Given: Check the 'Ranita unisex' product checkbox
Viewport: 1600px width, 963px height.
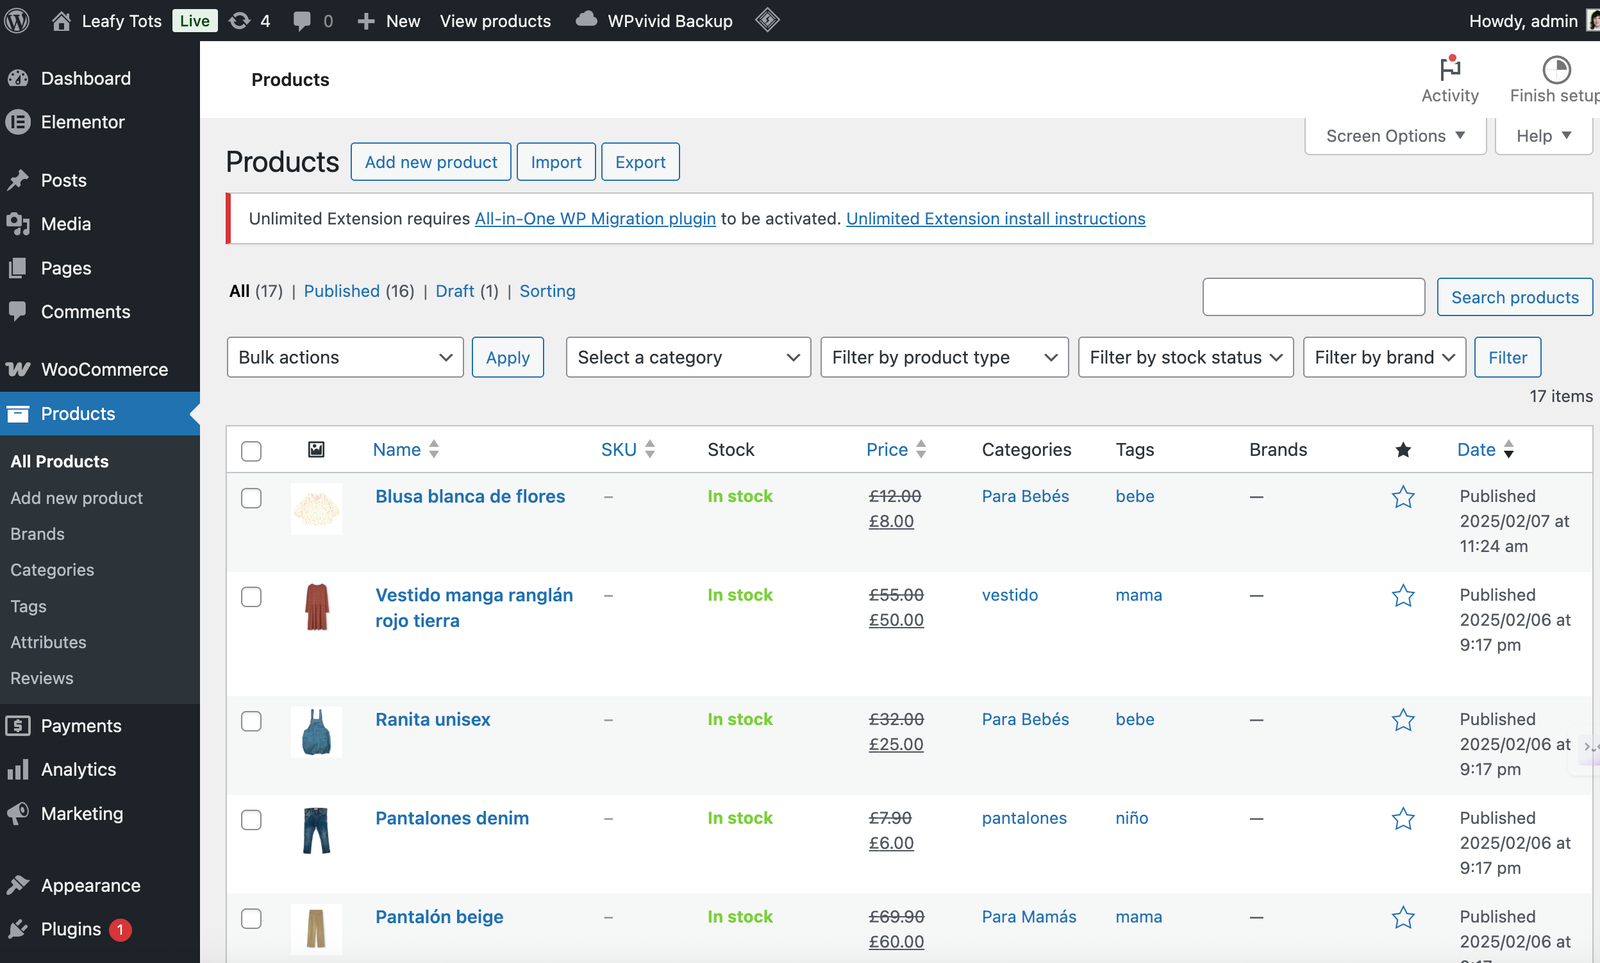Looking at the screenshot, I should click(x=251, y=720).
